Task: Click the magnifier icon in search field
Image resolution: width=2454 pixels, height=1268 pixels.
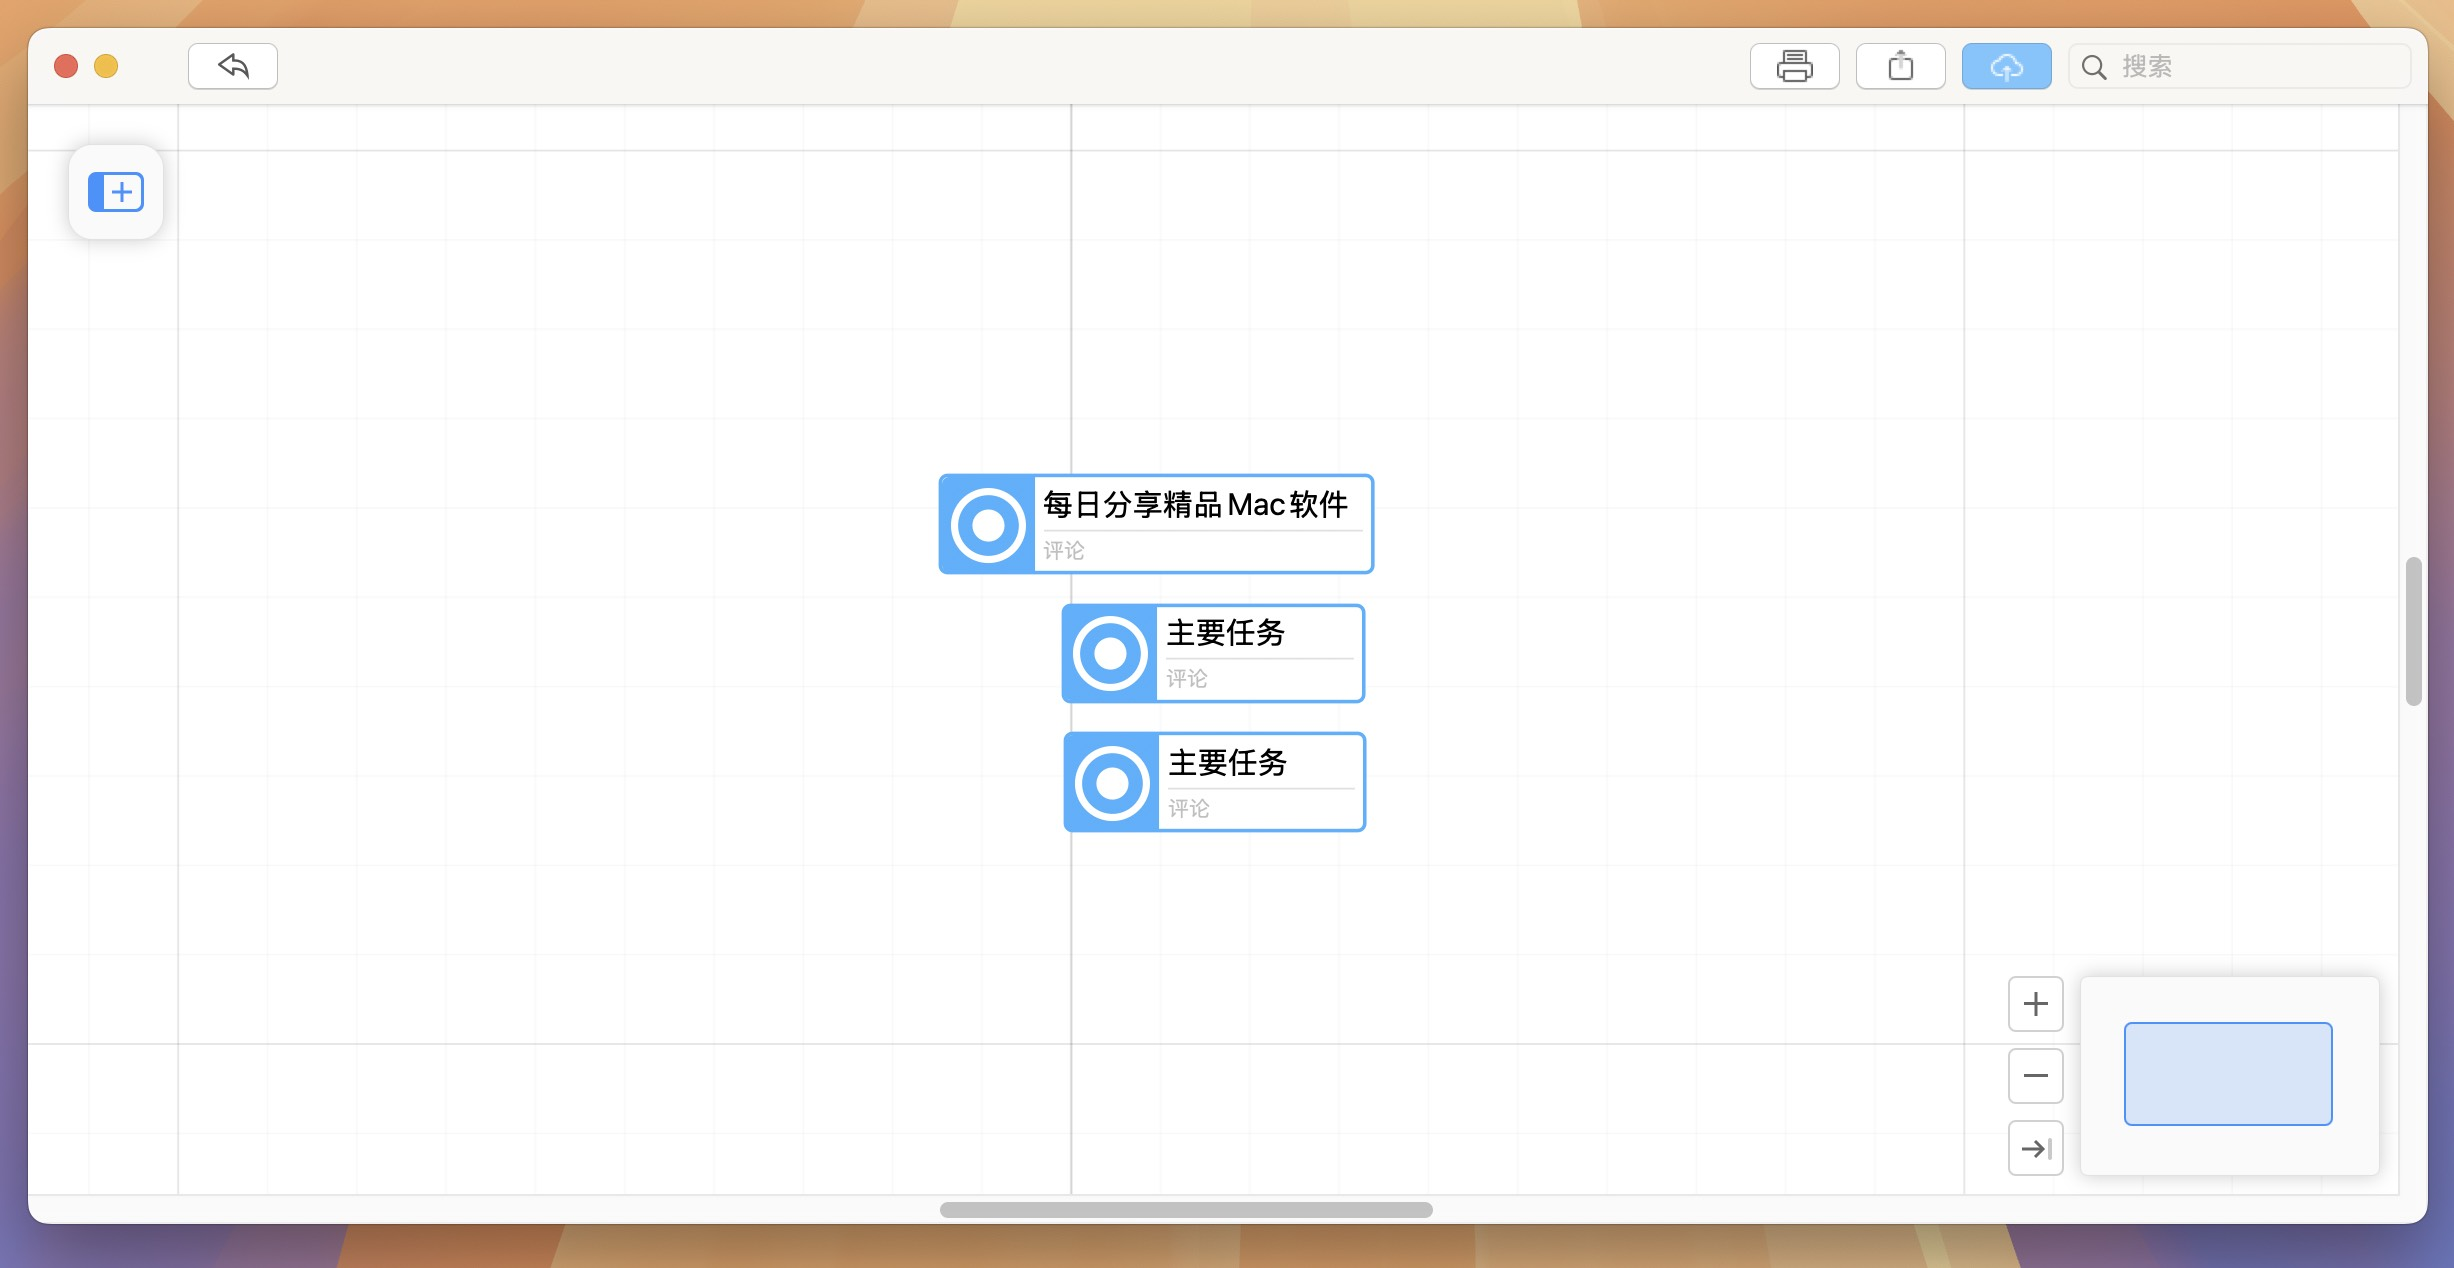Action: click(2093, 67)
